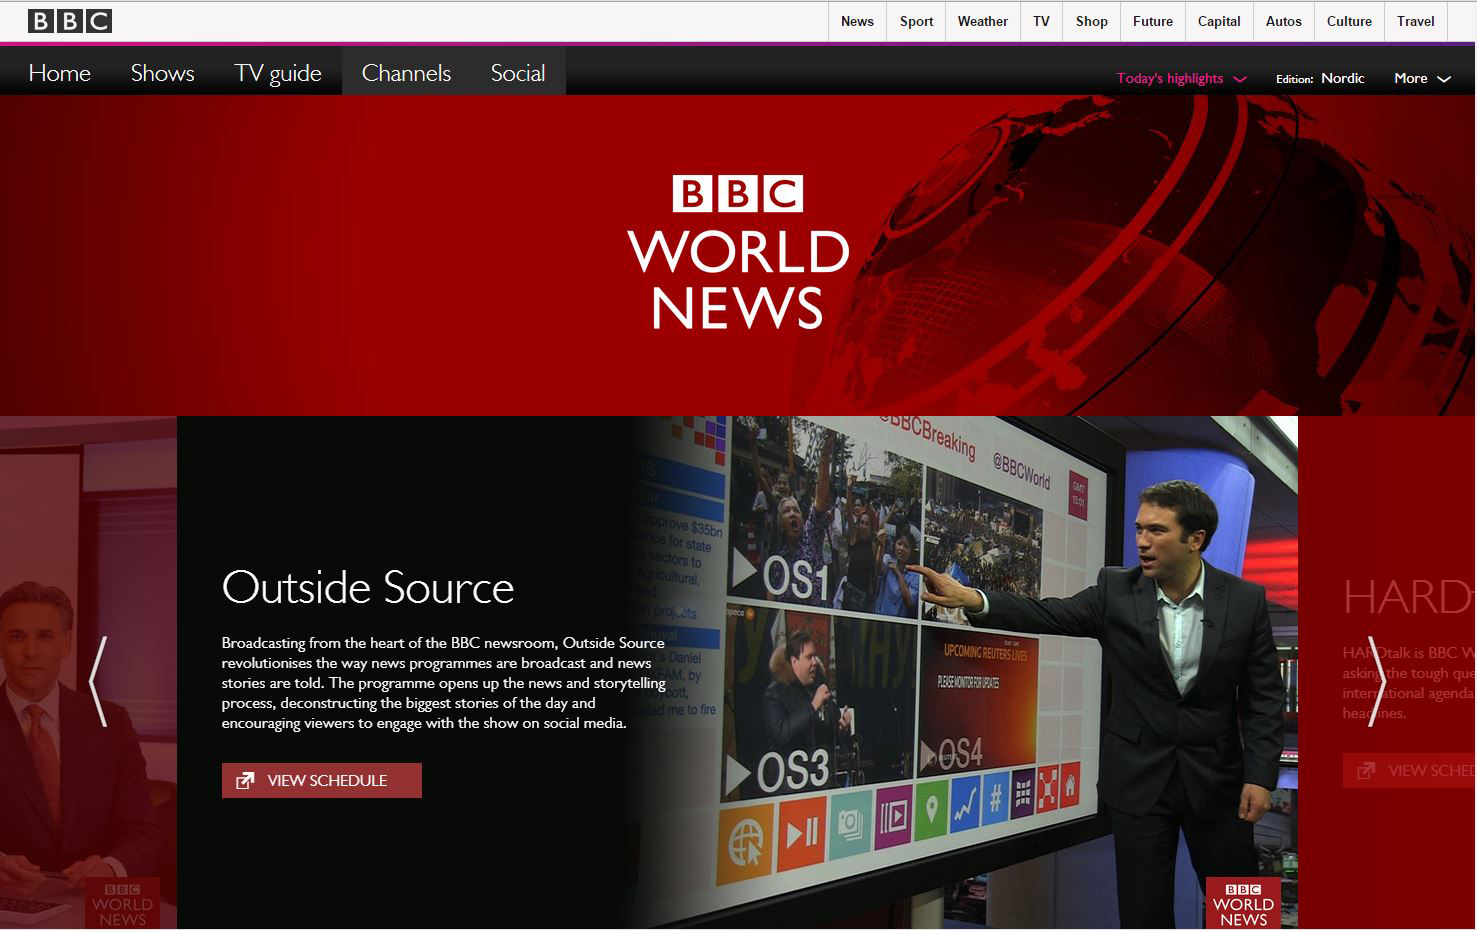Click the BBC logo in the top bar
1477x930 pixels.
(70, 21)
